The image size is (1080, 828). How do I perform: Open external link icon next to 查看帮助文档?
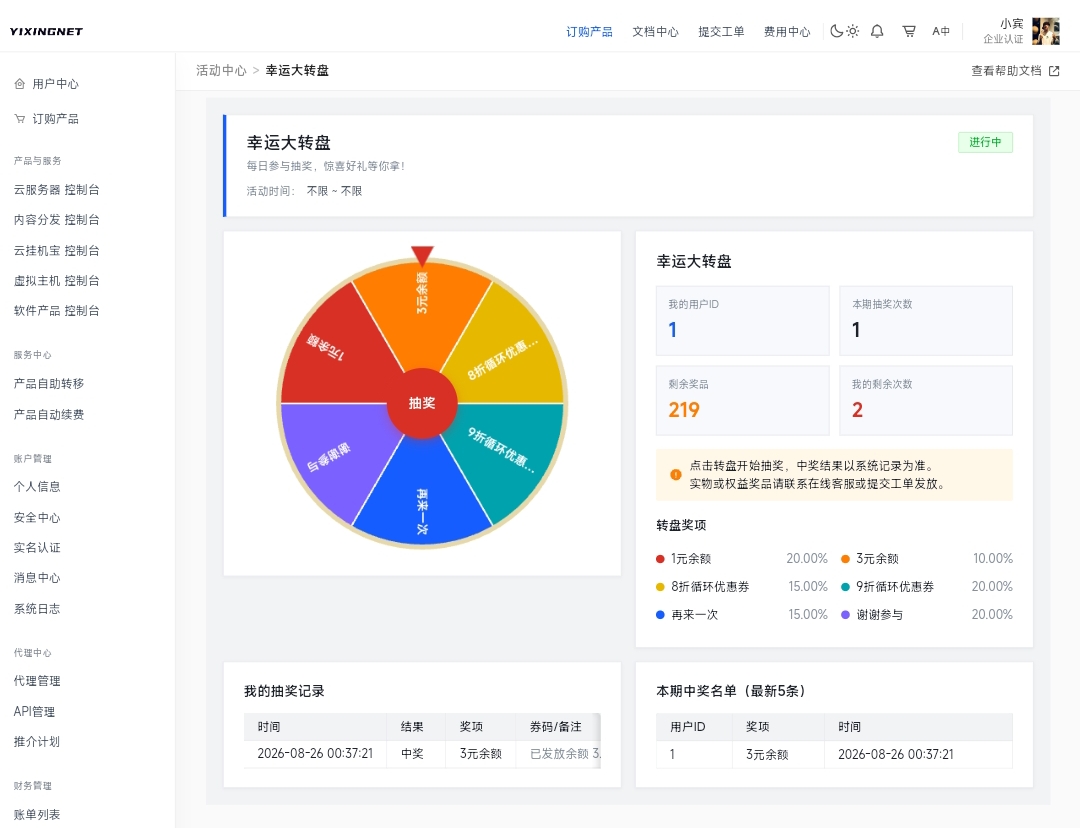[x=1054, y=71]
